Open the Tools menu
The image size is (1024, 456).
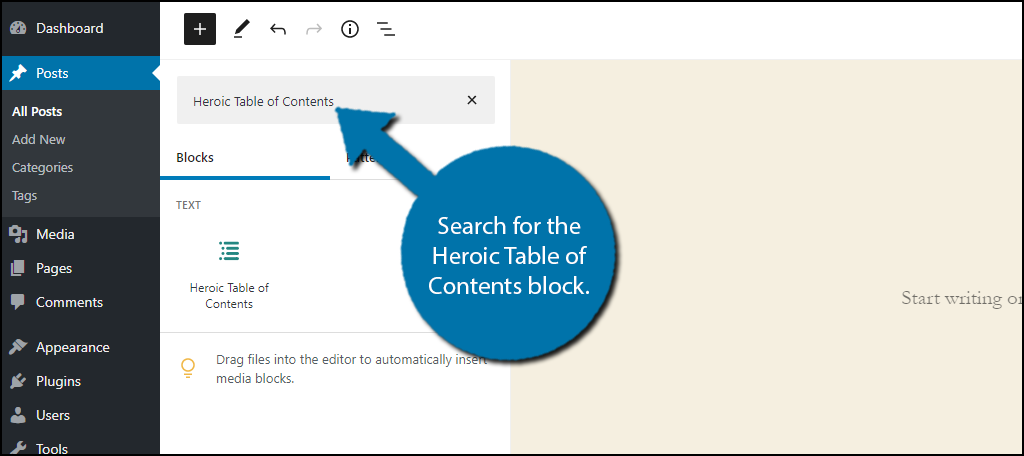(80, 446)
